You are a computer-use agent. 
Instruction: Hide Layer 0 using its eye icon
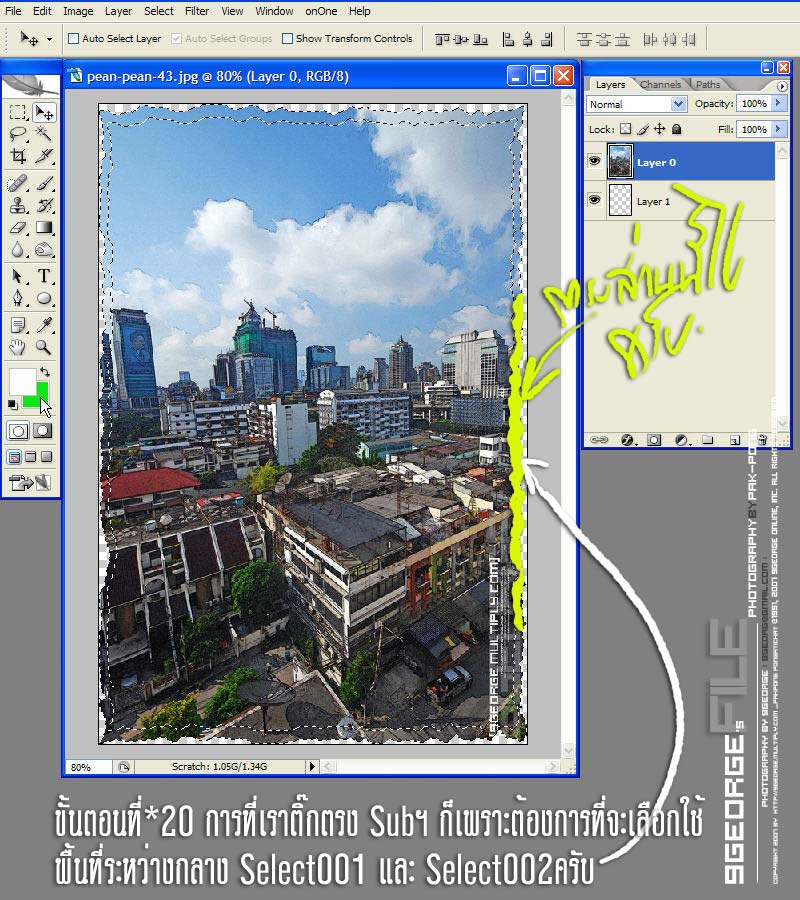(x=595, y=161)
